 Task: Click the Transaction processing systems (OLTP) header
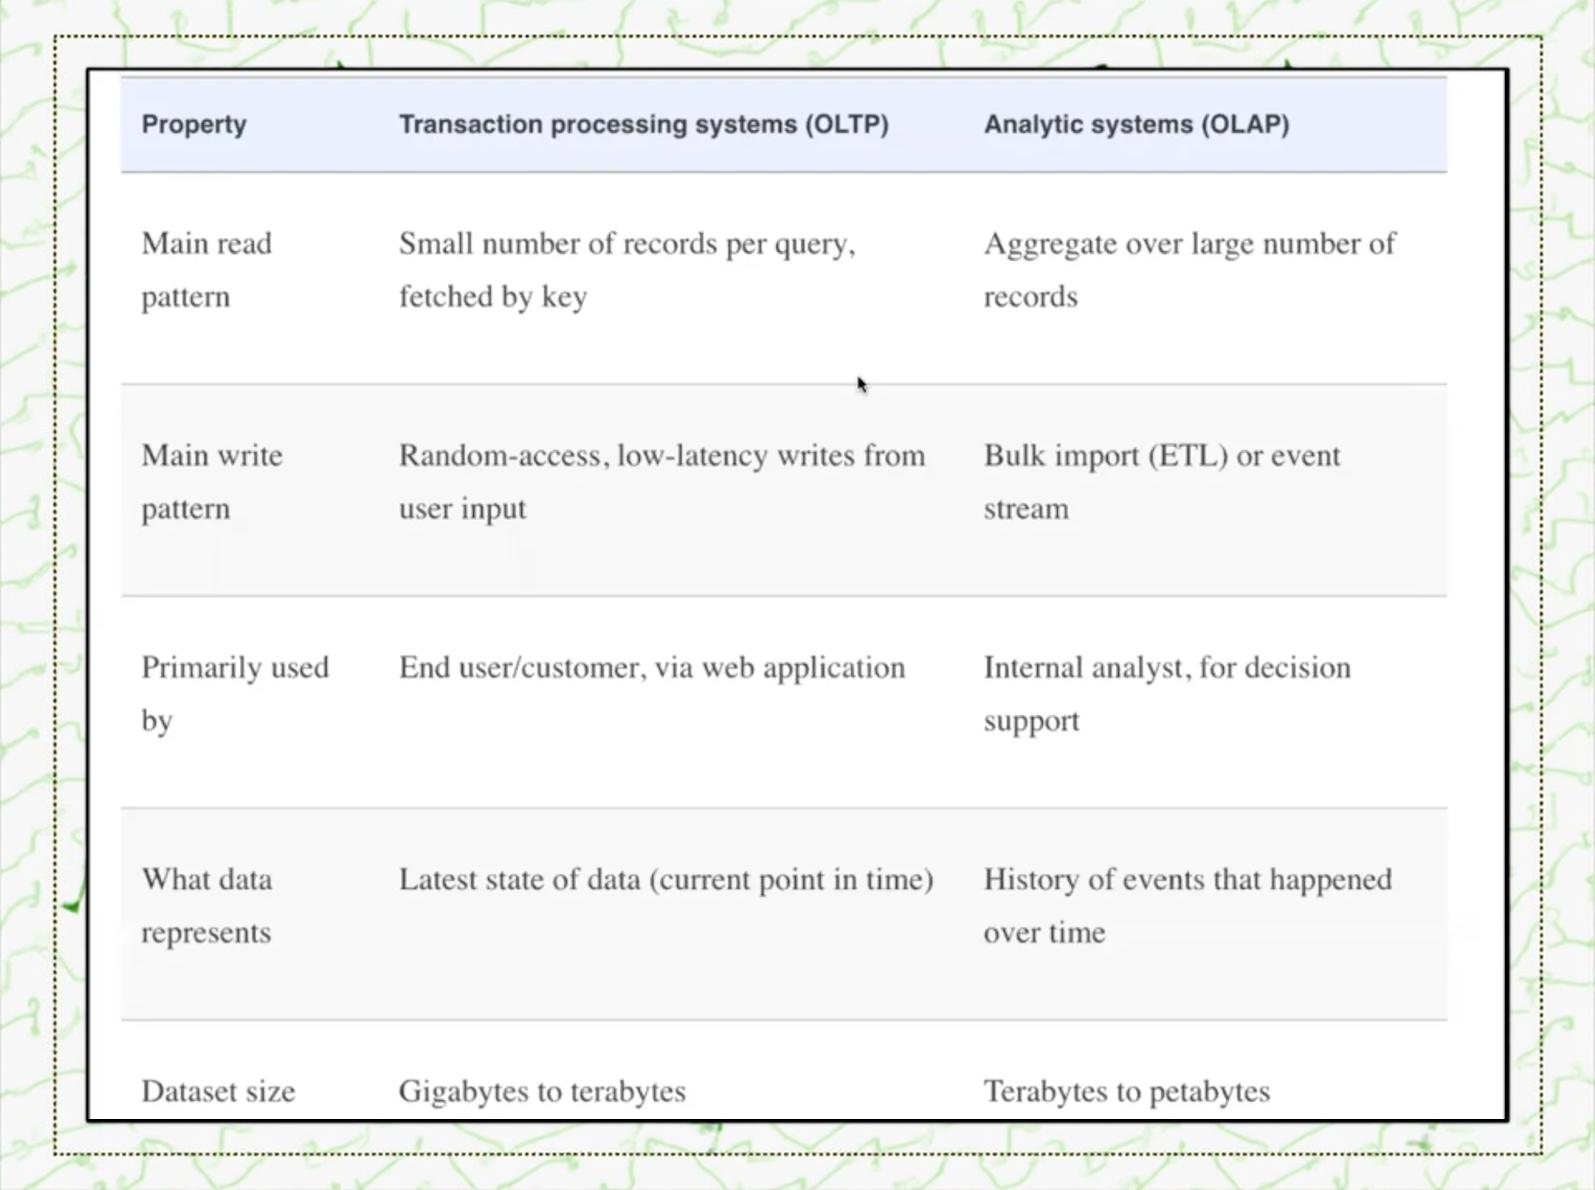(x=644, y=125)
